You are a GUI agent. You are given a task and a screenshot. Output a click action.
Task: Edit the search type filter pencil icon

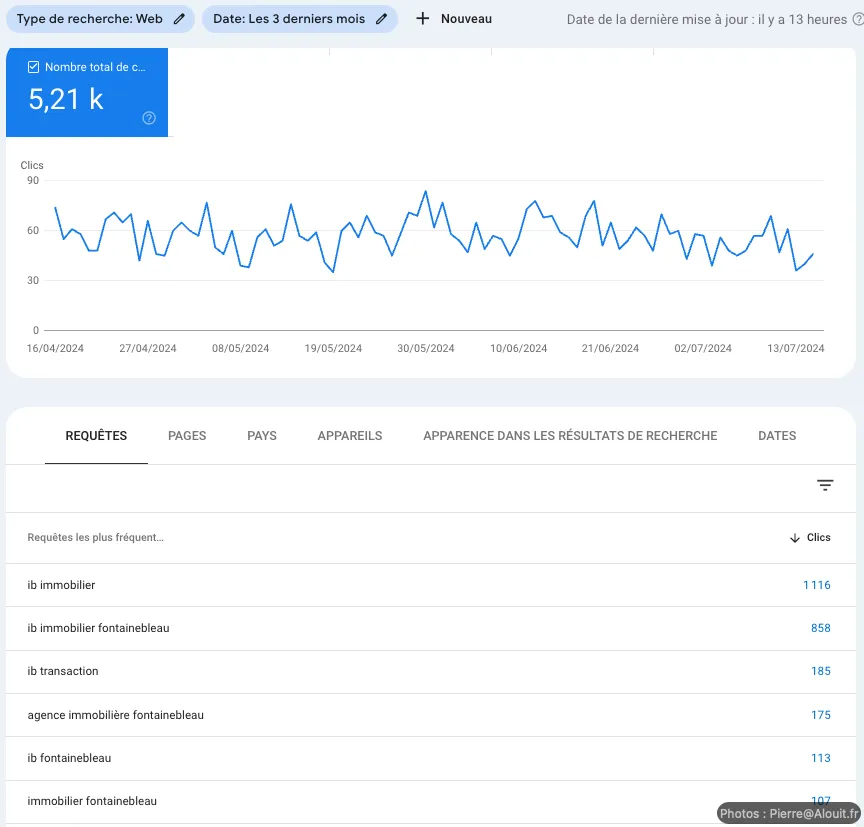[179, 19]
